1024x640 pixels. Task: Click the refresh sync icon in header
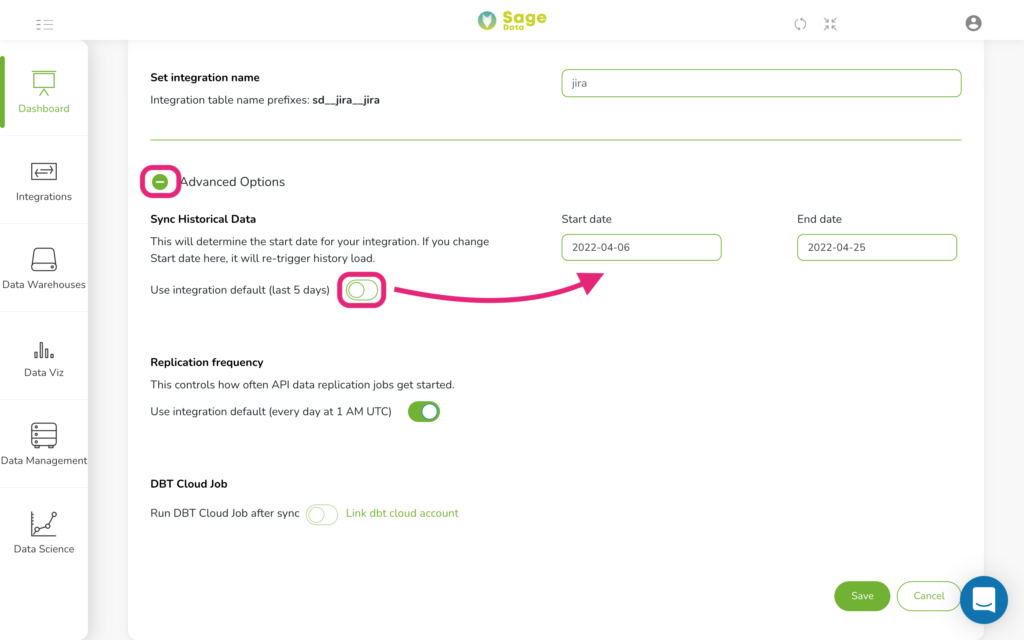point(800,24)
